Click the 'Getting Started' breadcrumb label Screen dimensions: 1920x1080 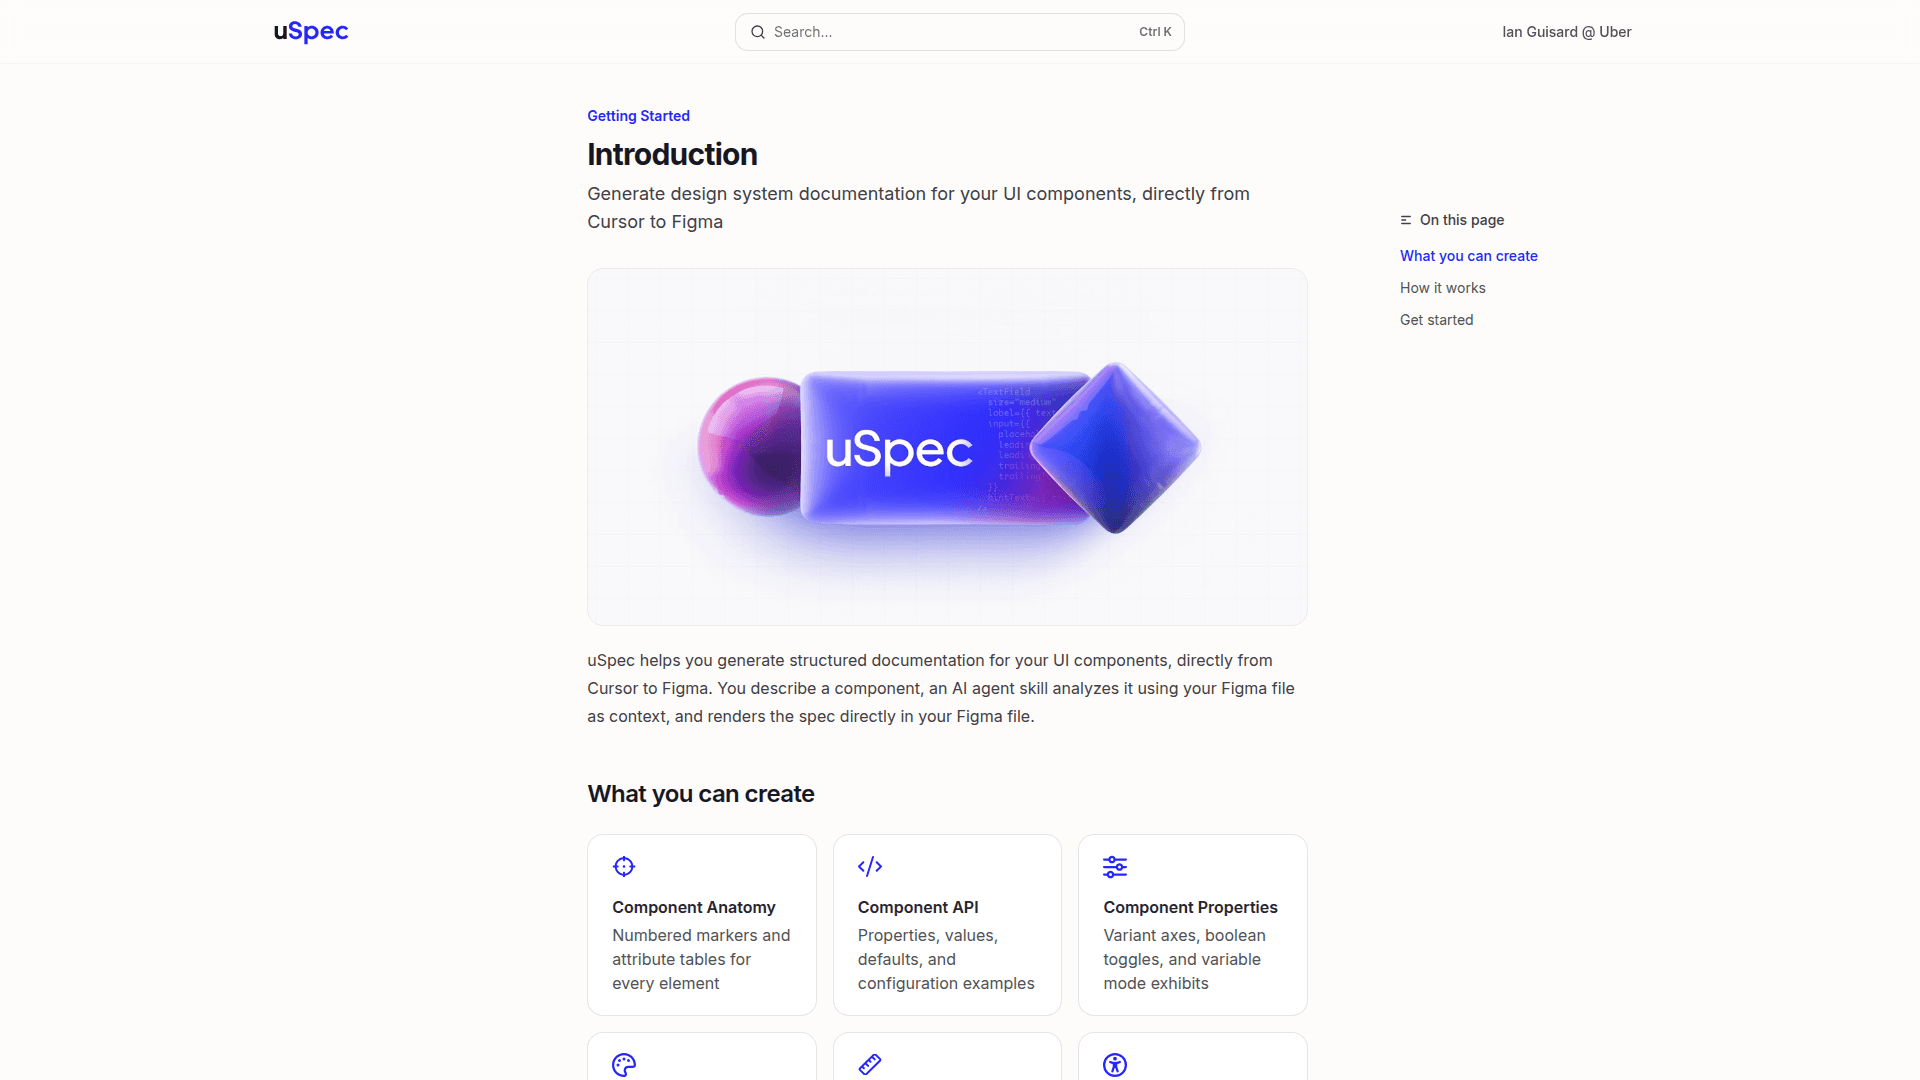638,115
